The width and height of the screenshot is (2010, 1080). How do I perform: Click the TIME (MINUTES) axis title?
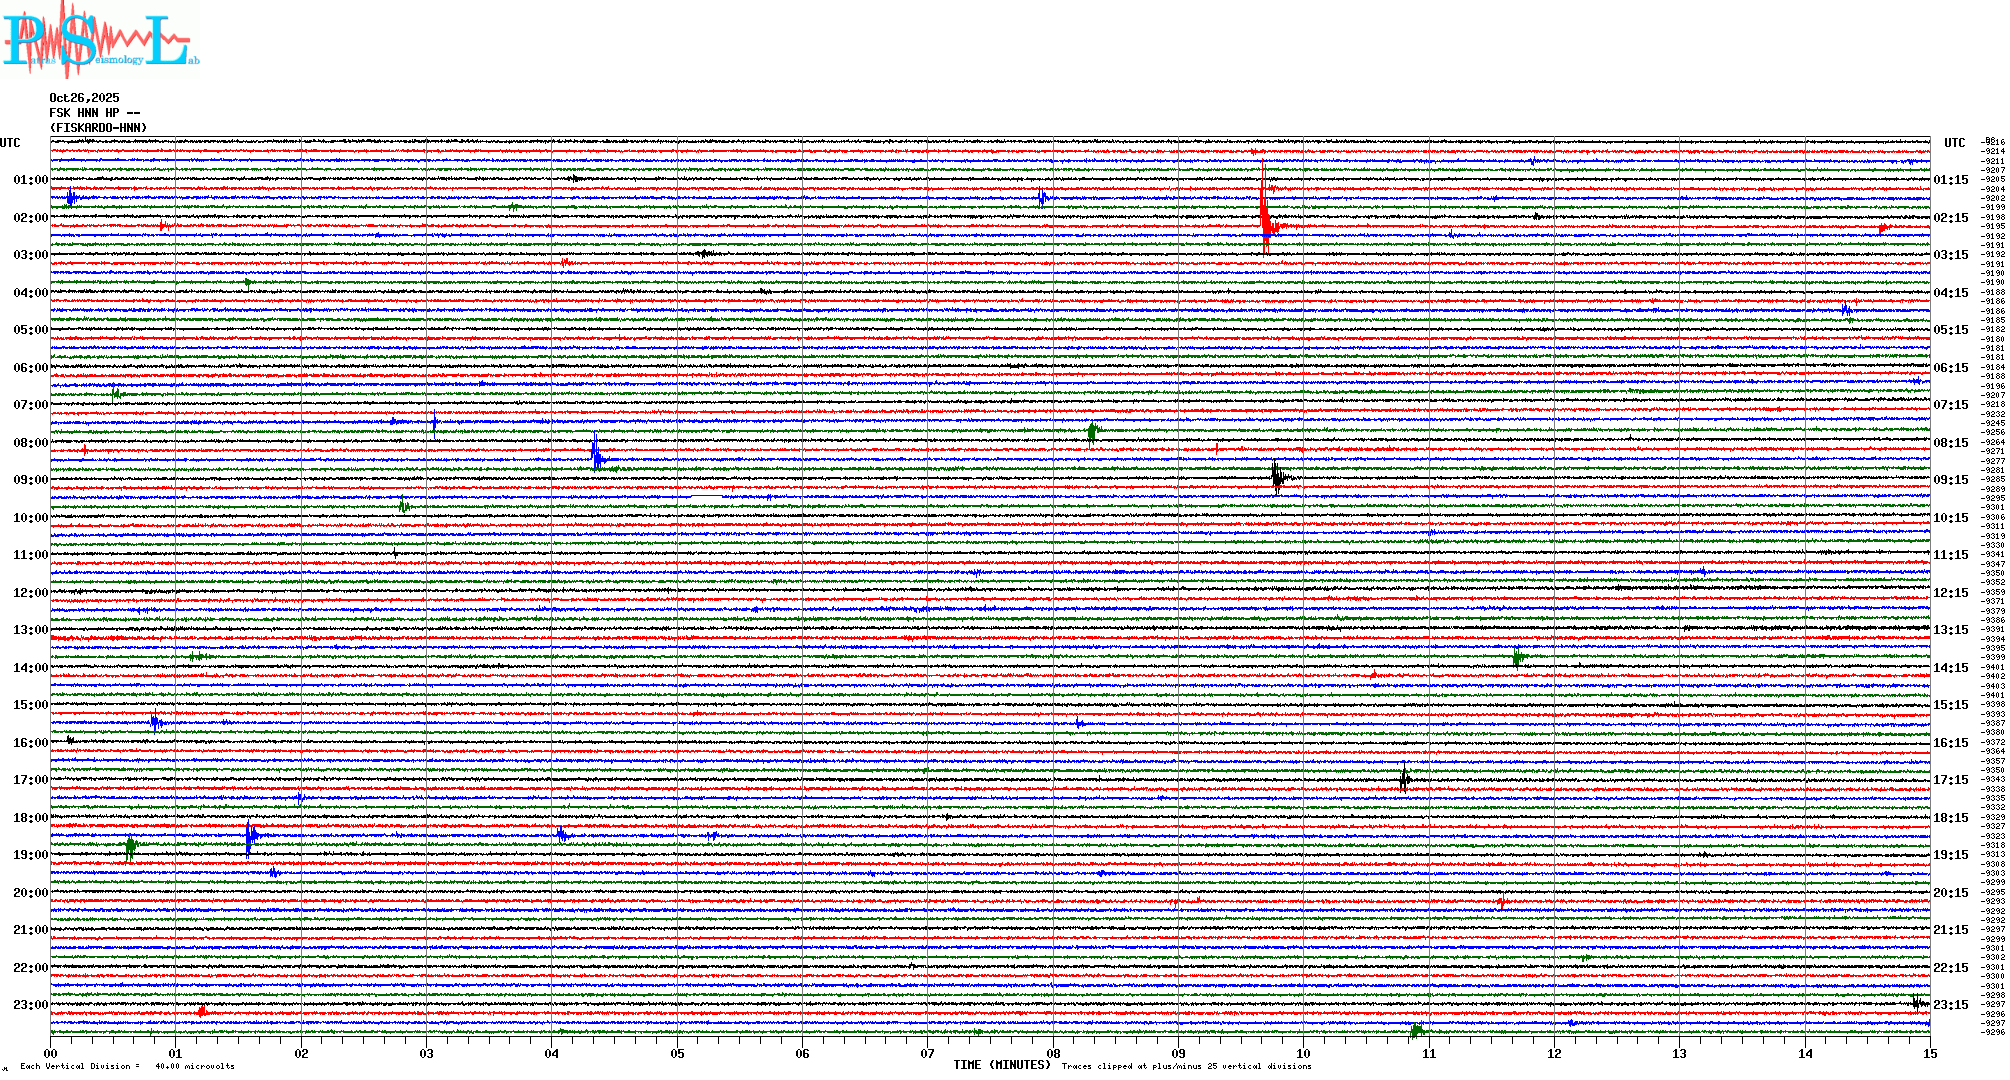[x=1001, y=1065]
